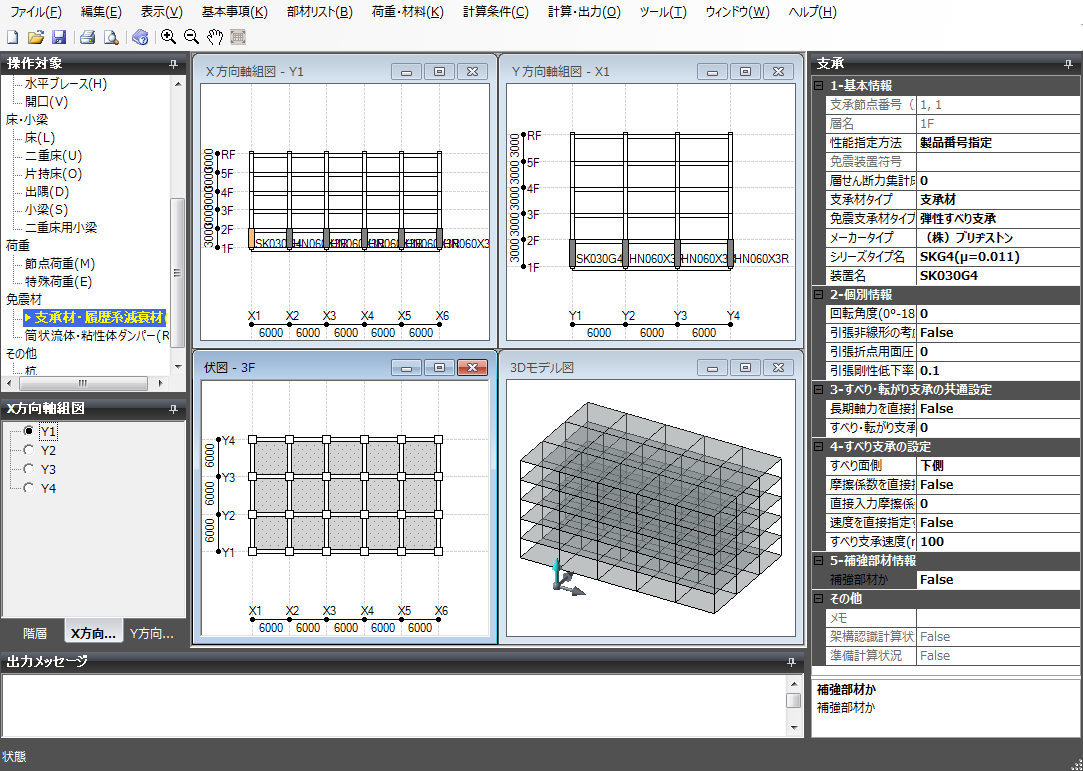The image size is (1083, 771).
Task: Click the fit-to-window grid toolbar icon
Action: coord(238,37)
